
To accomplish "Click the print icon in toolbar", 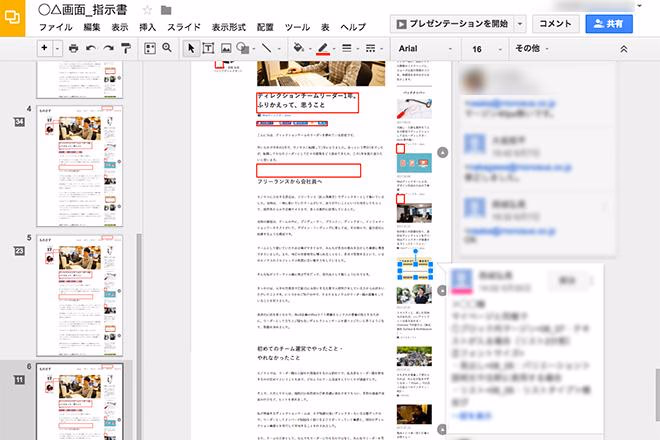I will coord(74,48).
